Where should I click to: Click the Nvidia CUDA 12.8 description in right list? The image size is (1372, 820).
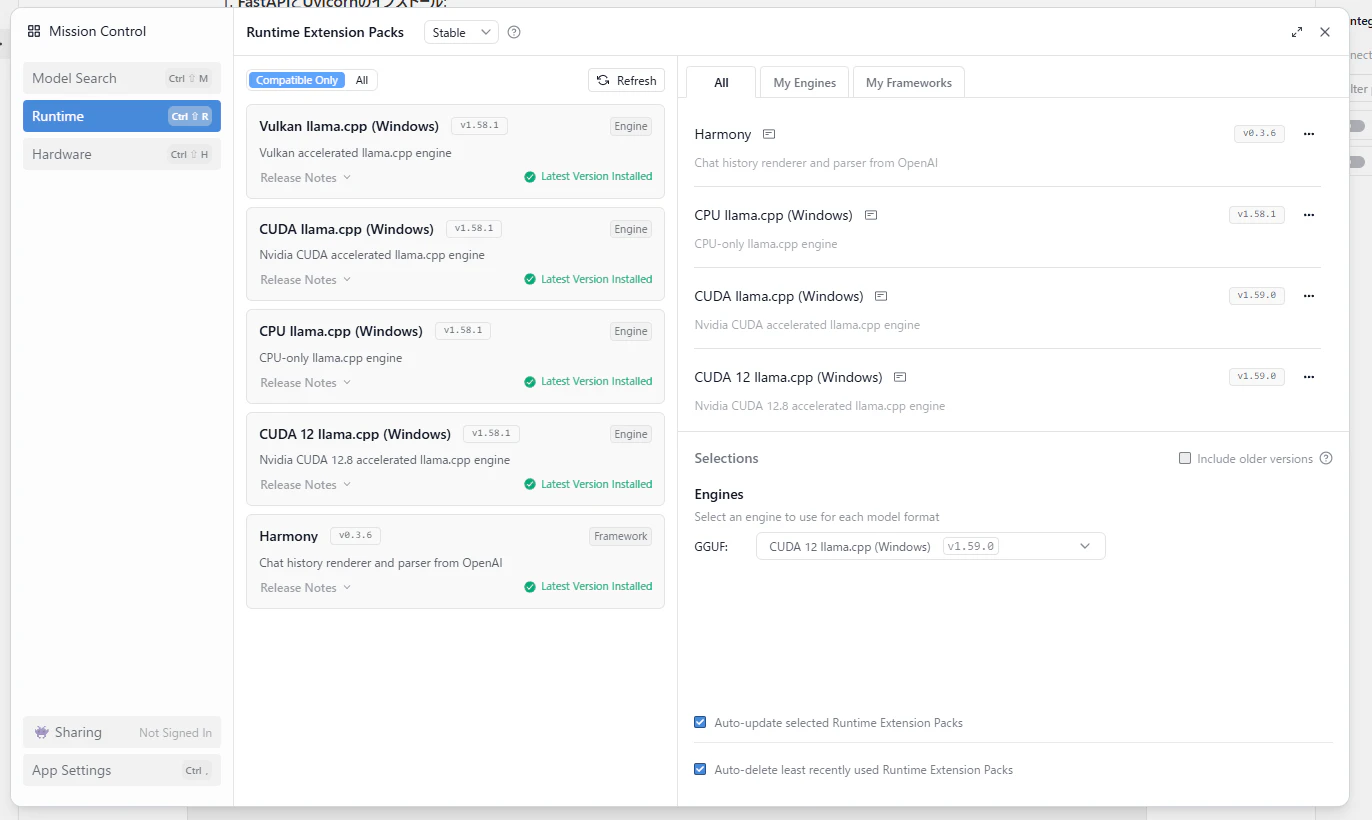[820, 406]
